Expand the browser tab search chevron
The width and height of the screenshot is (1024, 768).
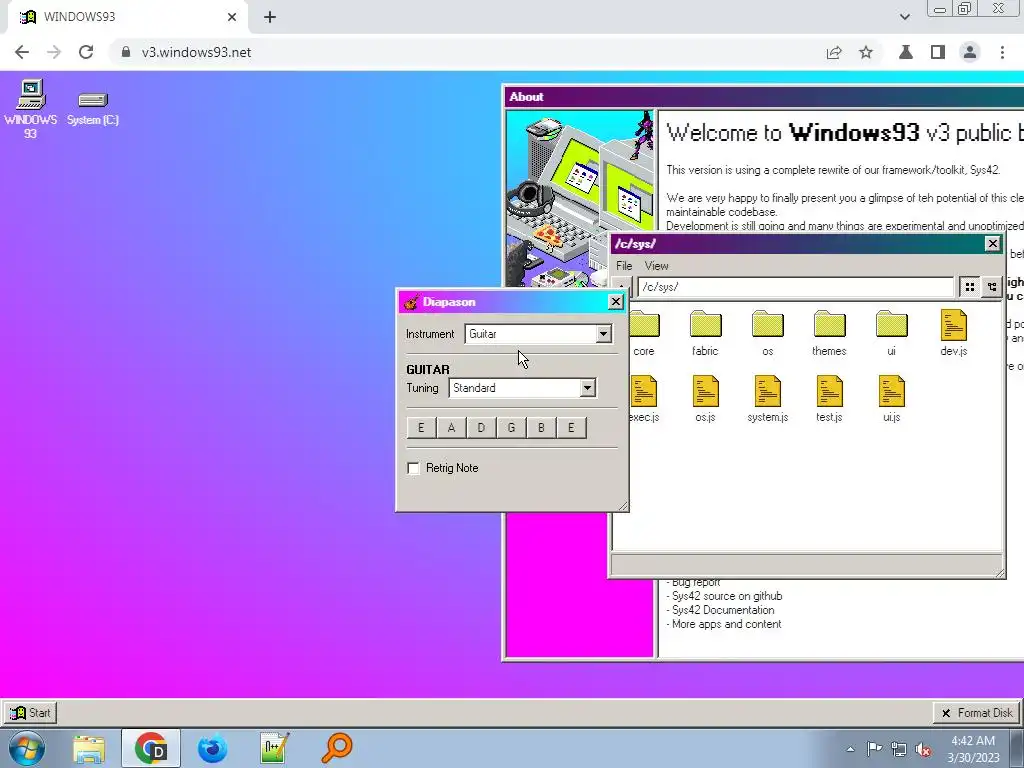(904, 17)
